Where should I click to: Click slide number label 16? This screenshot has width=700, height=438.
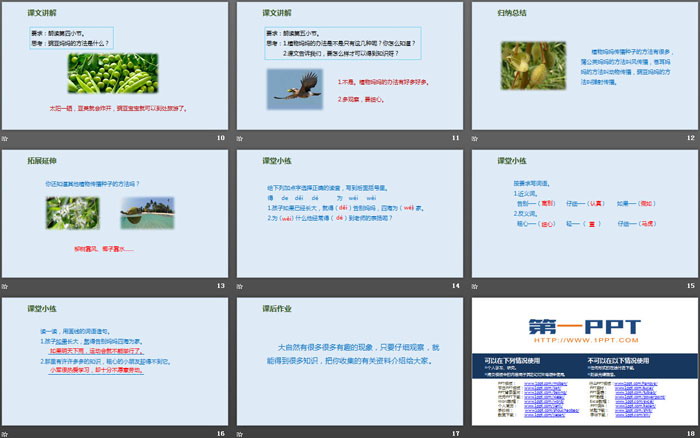click(221, 434)
